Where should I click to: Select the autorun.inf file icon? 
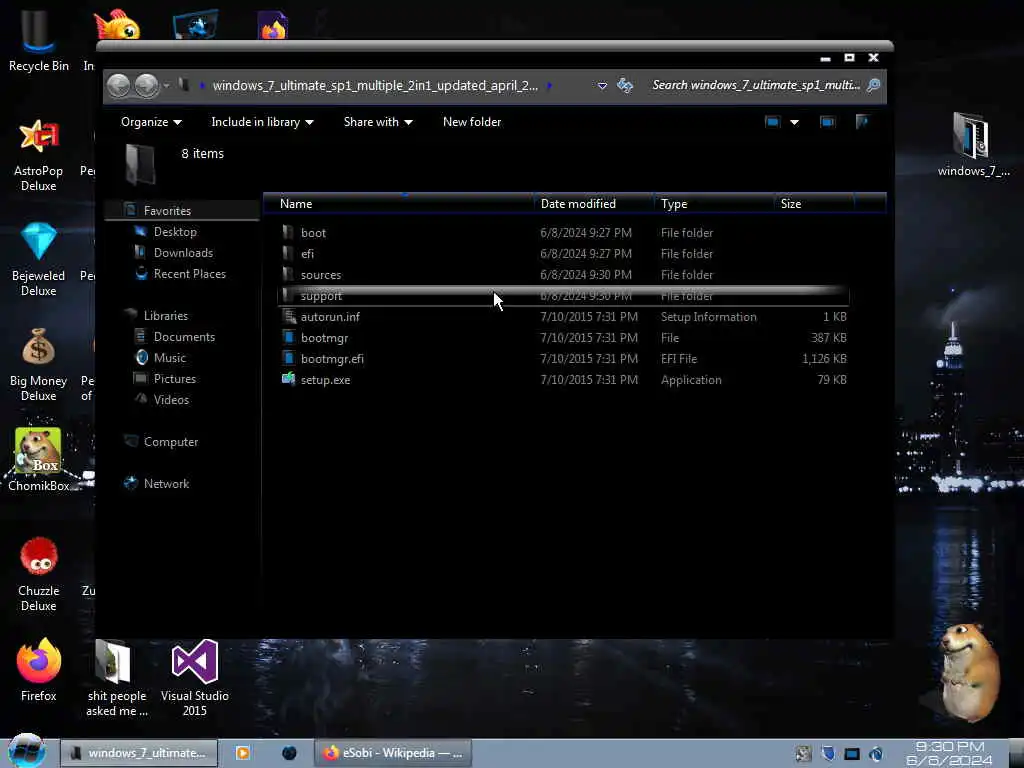coord(288,317)
